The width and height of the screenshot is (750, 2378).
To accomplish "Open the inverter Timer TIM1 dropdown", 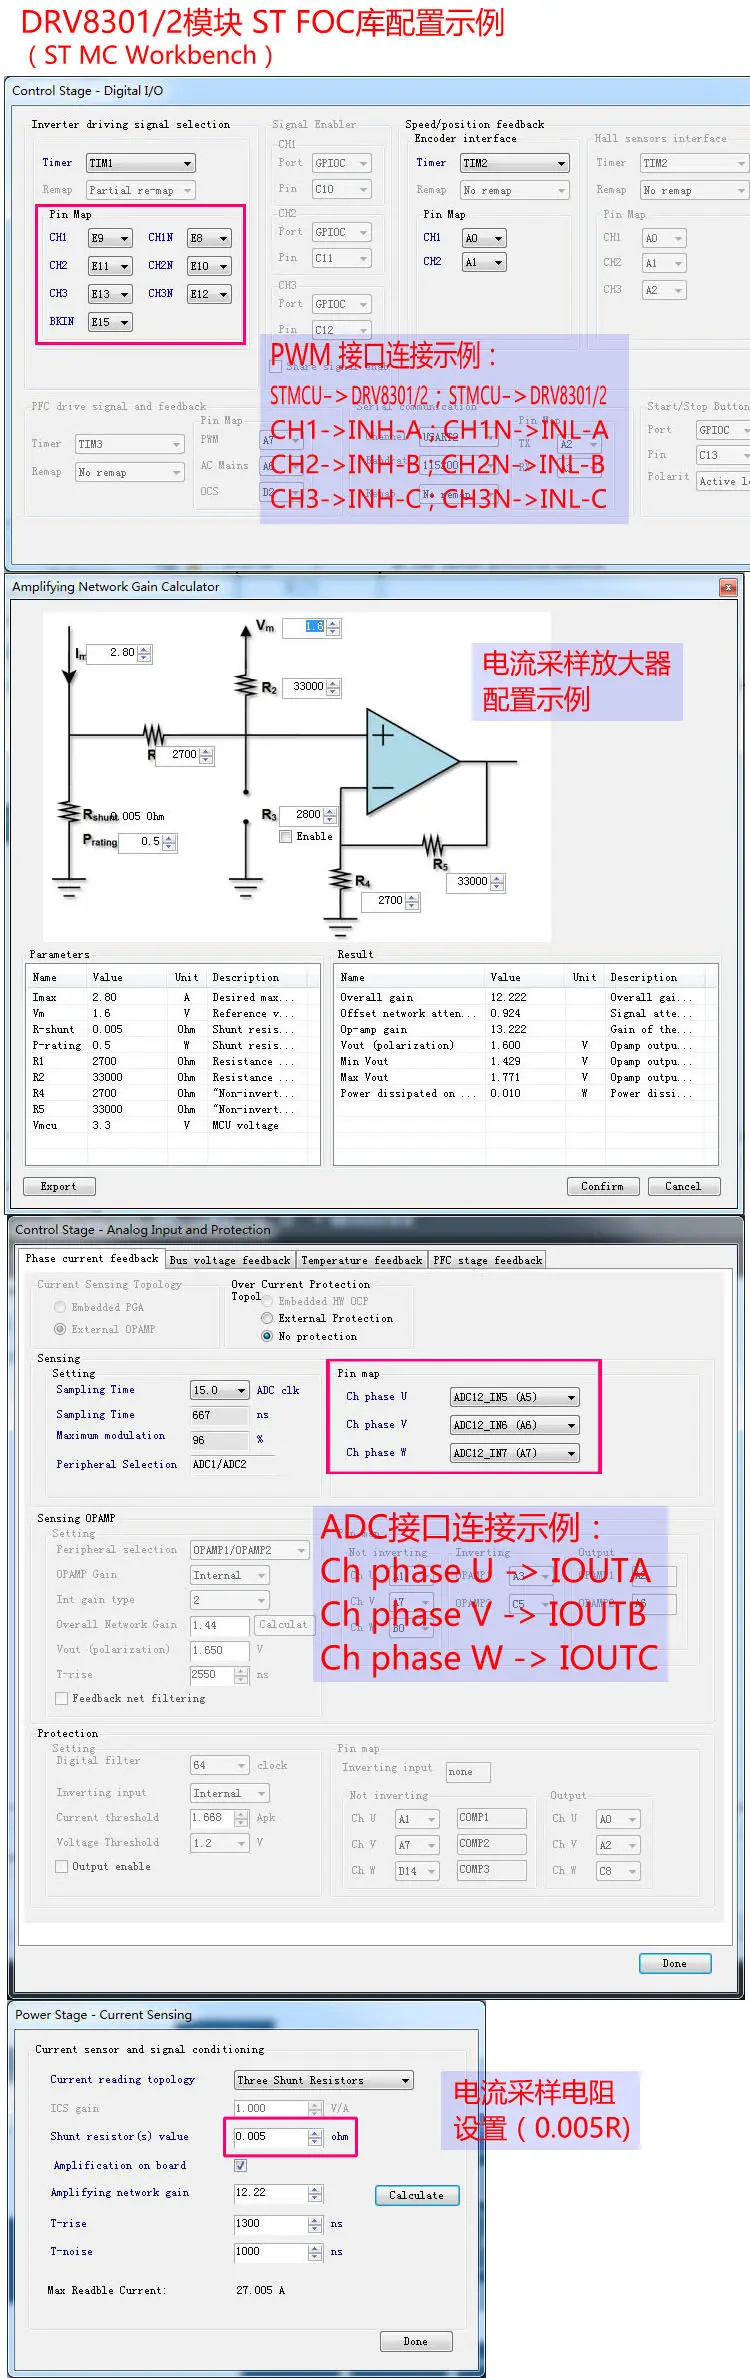I will tap(141, 163).
